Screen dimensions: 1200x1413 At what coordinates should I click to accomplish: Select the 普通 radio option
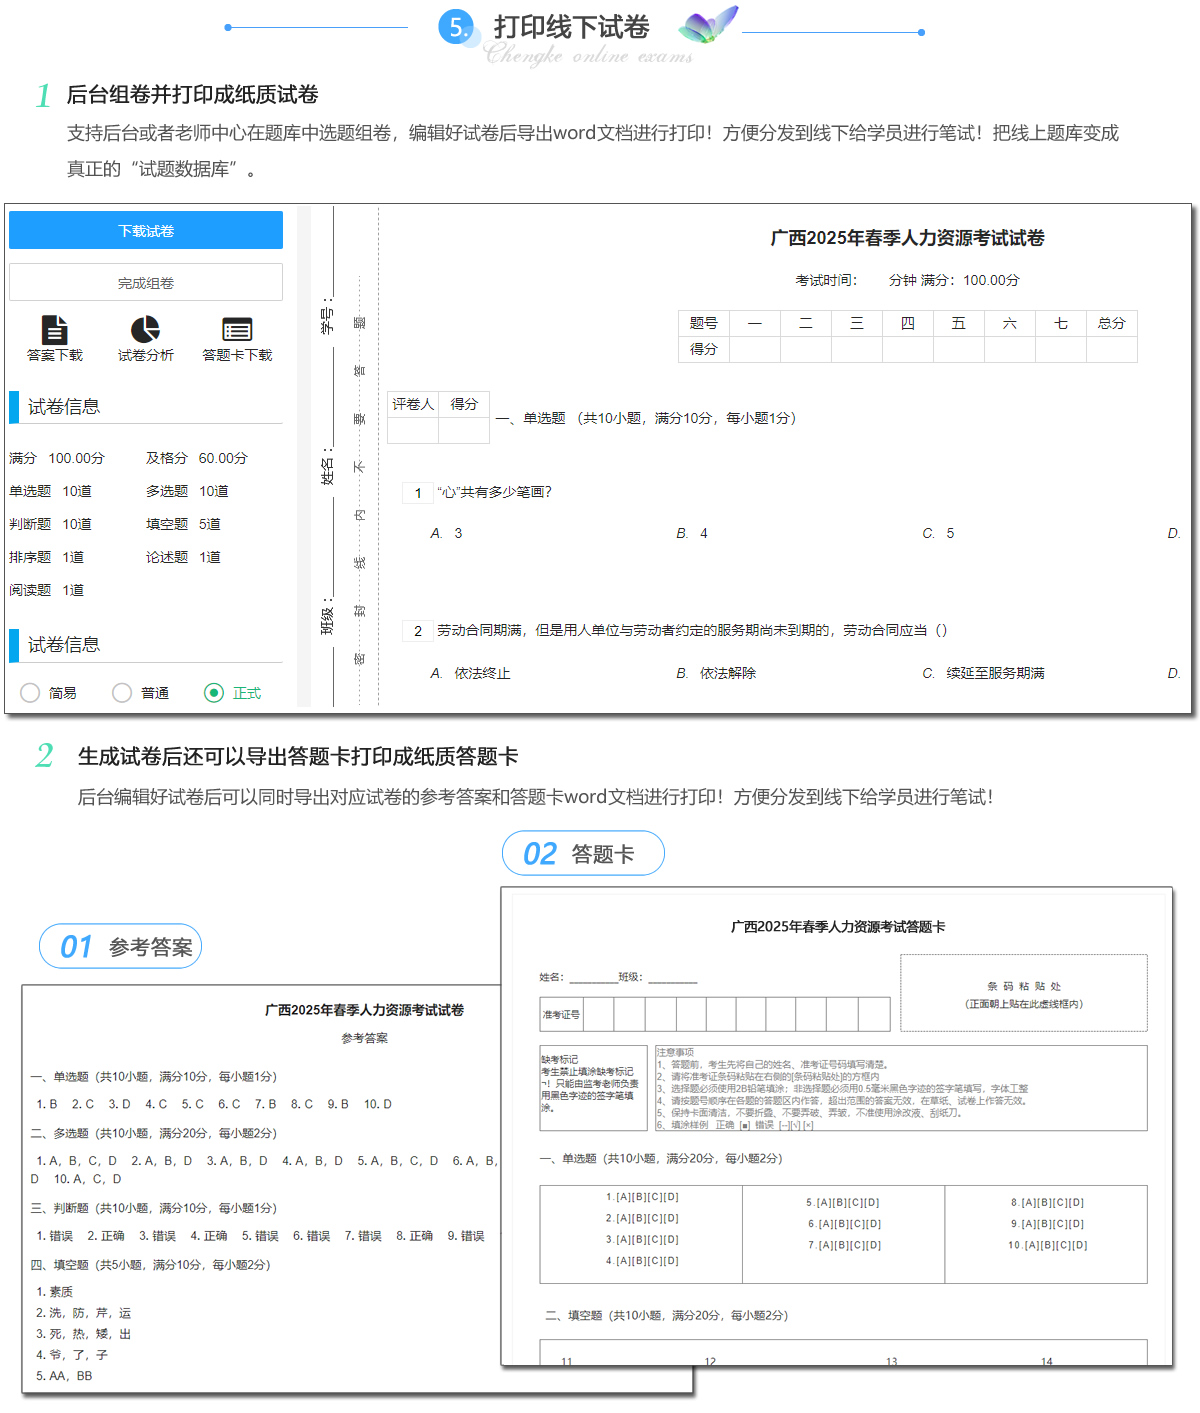122,693
